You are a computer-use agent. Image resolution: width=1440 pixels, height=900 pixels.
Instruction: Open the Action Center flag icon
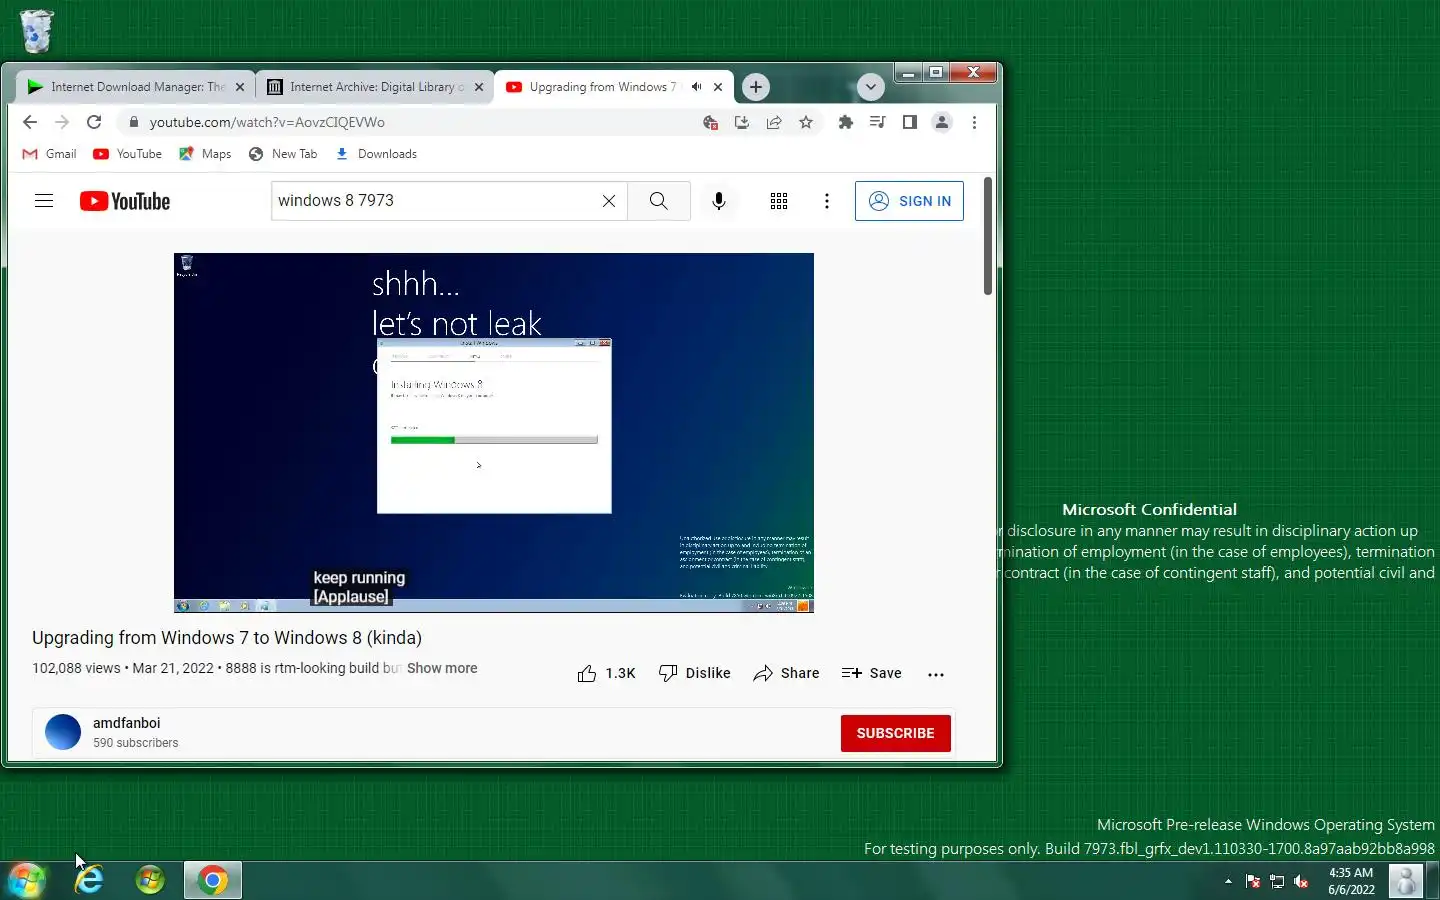click(1253, 881)
